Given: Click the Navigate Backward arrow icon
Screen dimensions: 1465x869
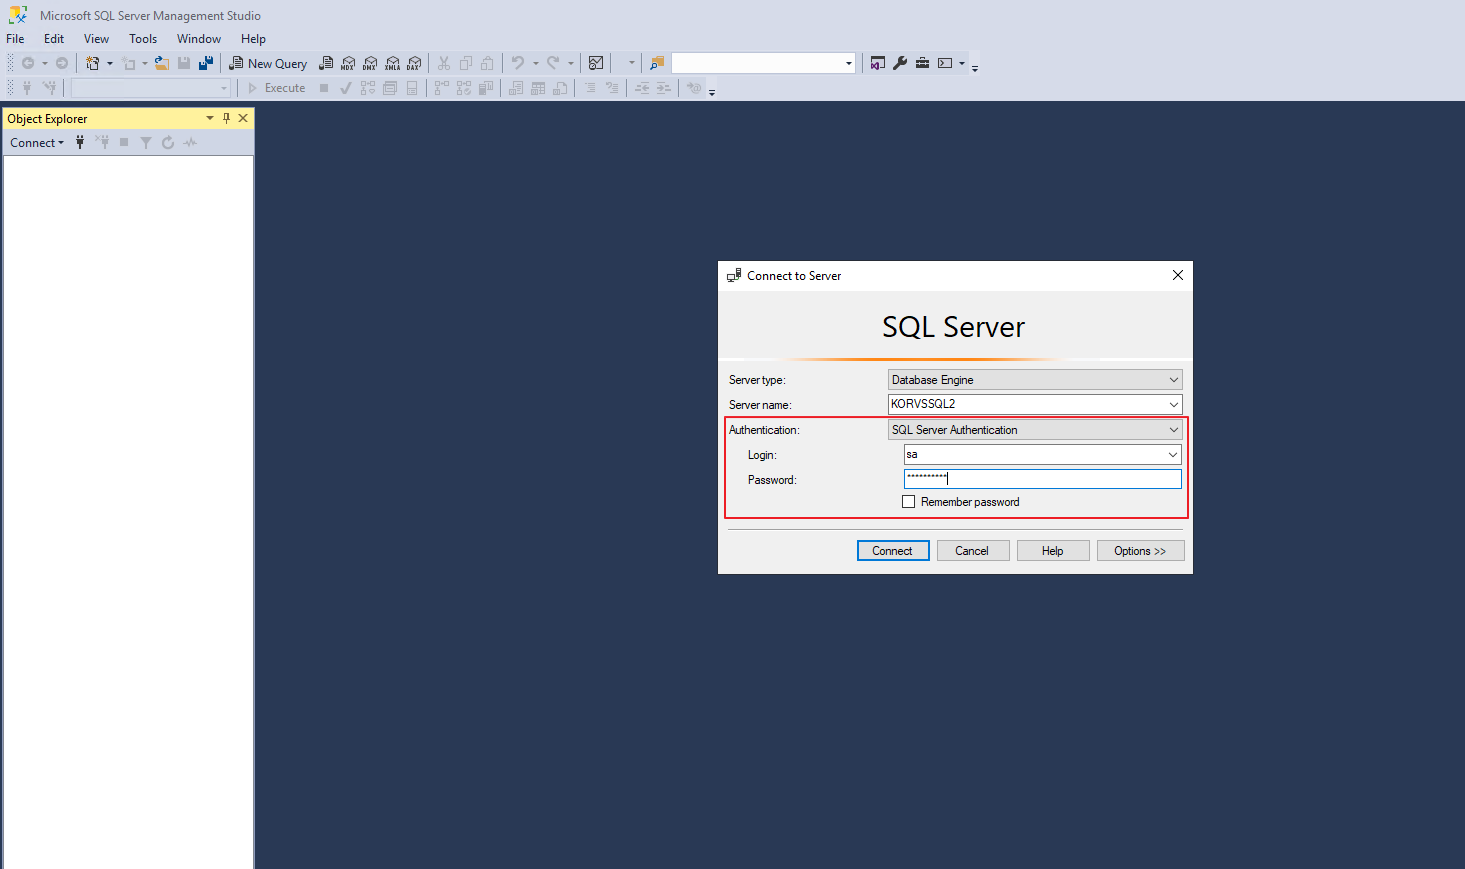Looking at the screenshot, I should [x=28, y=63].
